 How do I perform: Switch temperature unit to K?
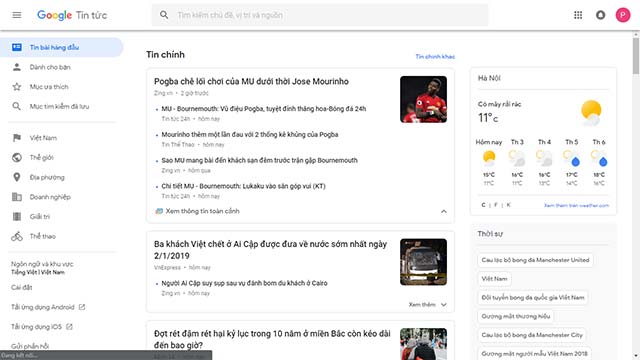[x=508, y=205]
